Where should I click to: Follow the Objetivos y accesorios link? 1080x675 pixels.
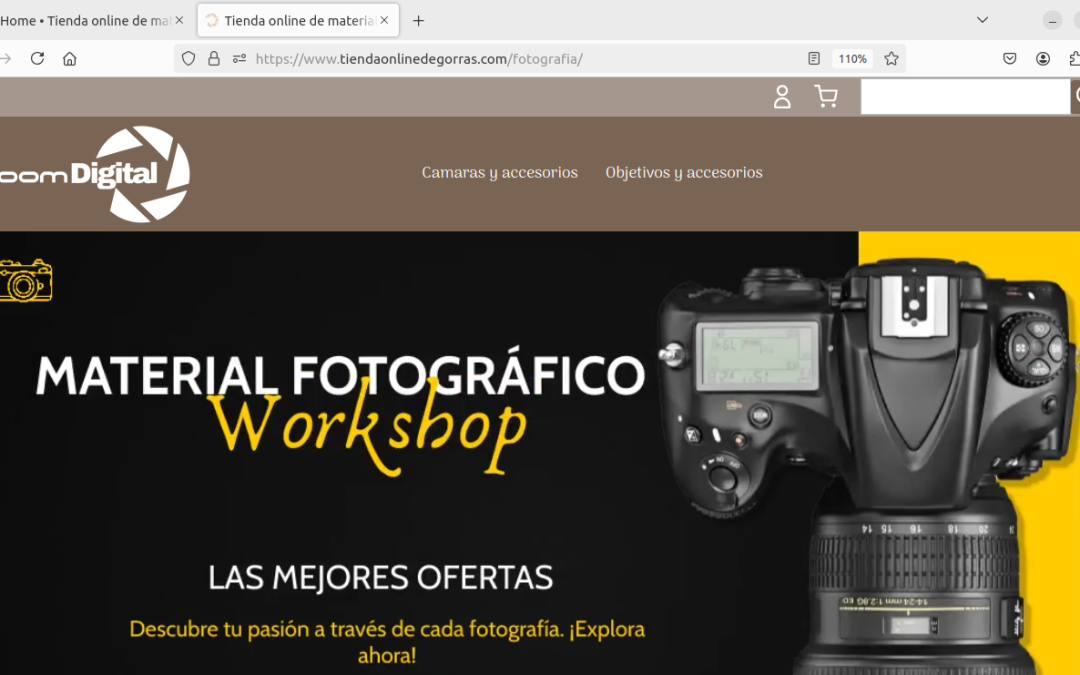tap(684, 172)
